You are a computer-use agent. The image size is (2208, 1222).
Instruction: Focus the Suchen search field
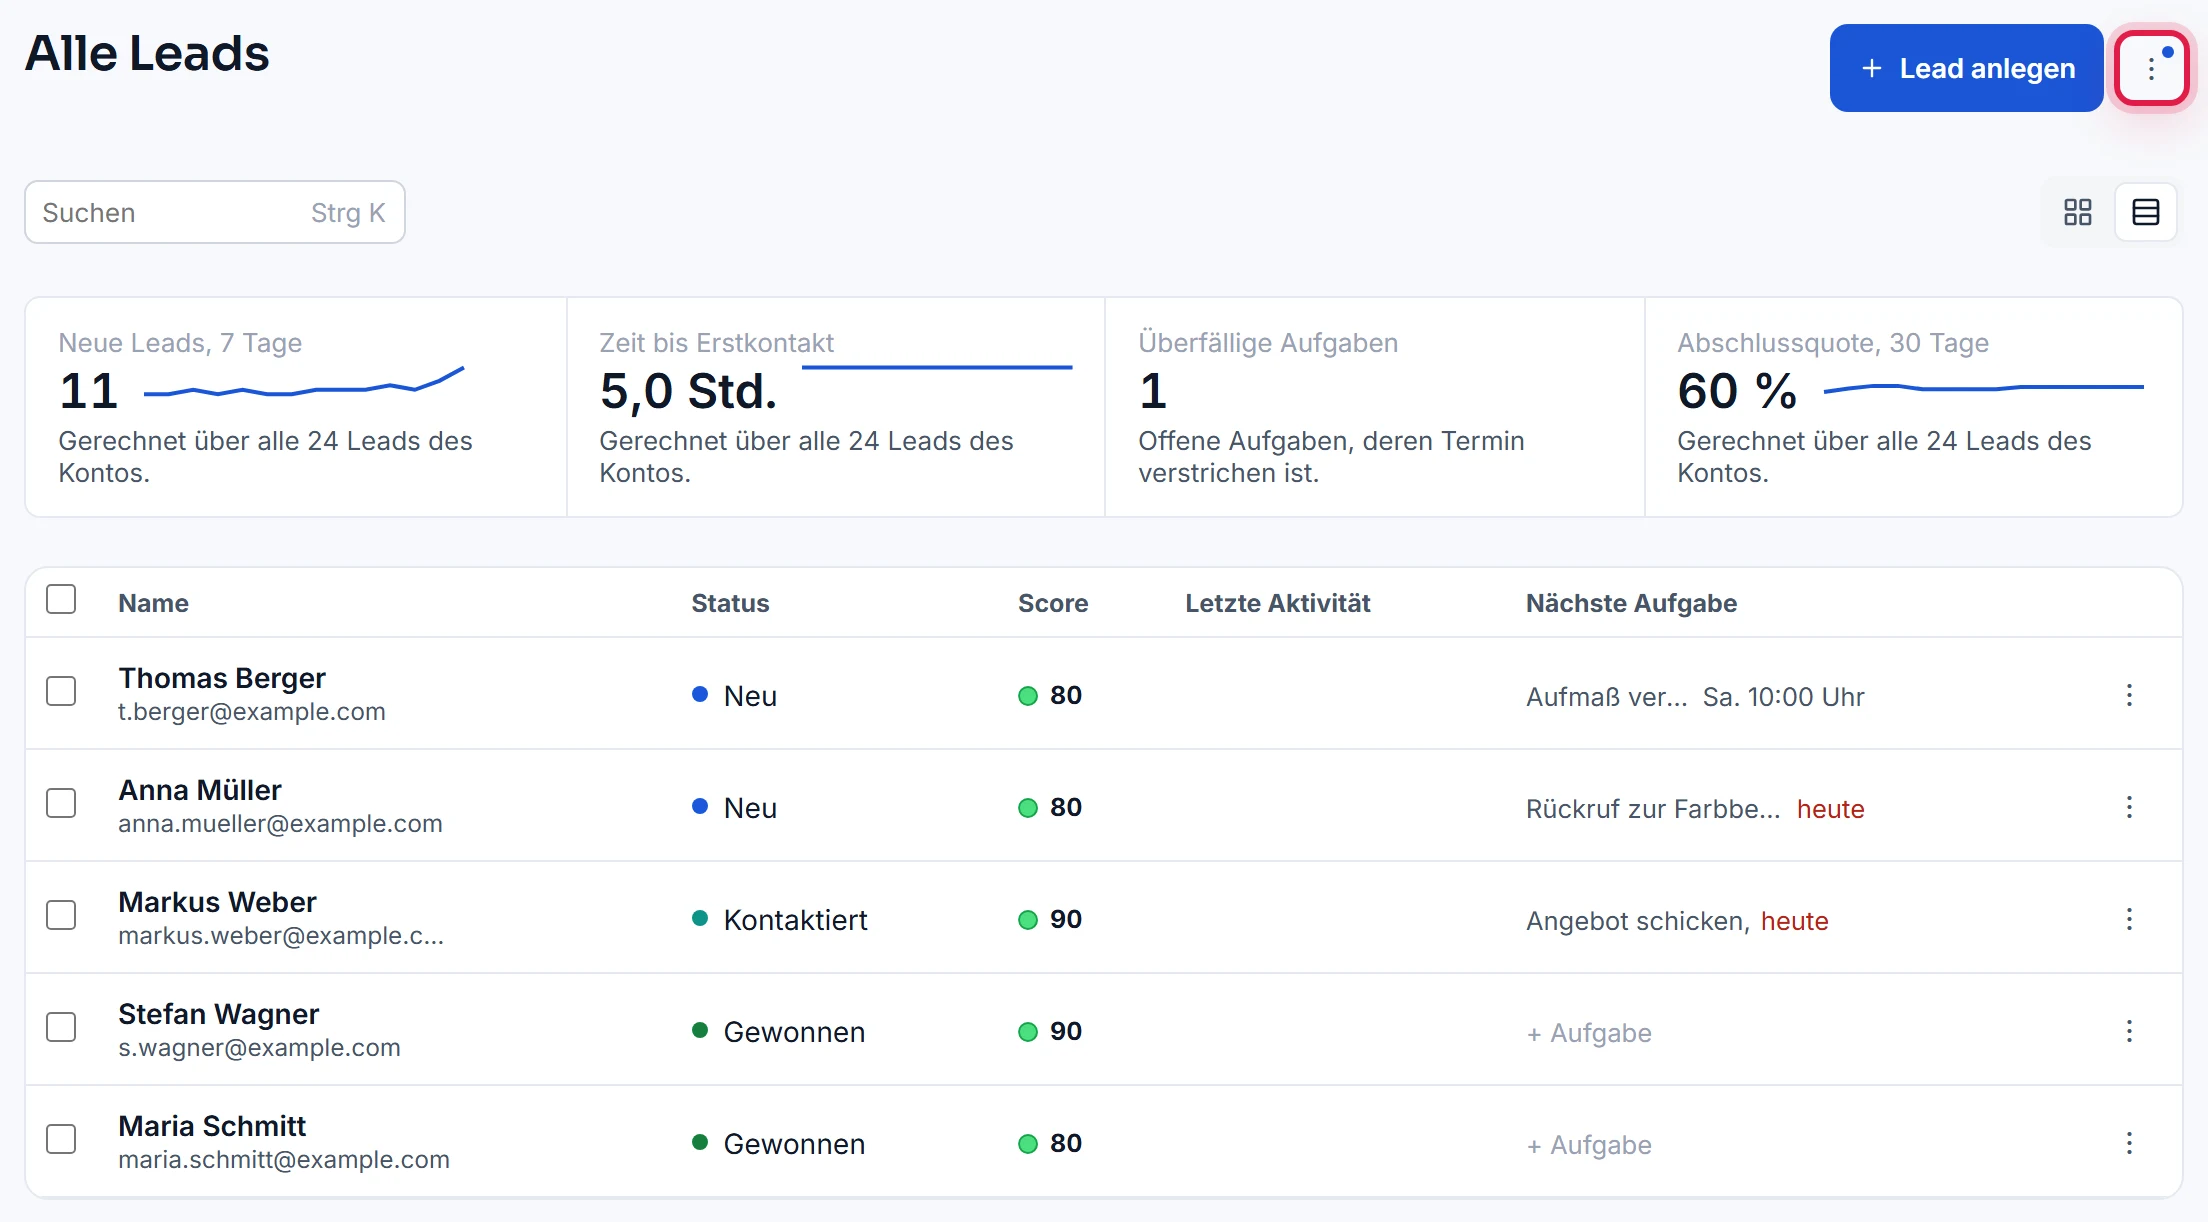[215, 212]
